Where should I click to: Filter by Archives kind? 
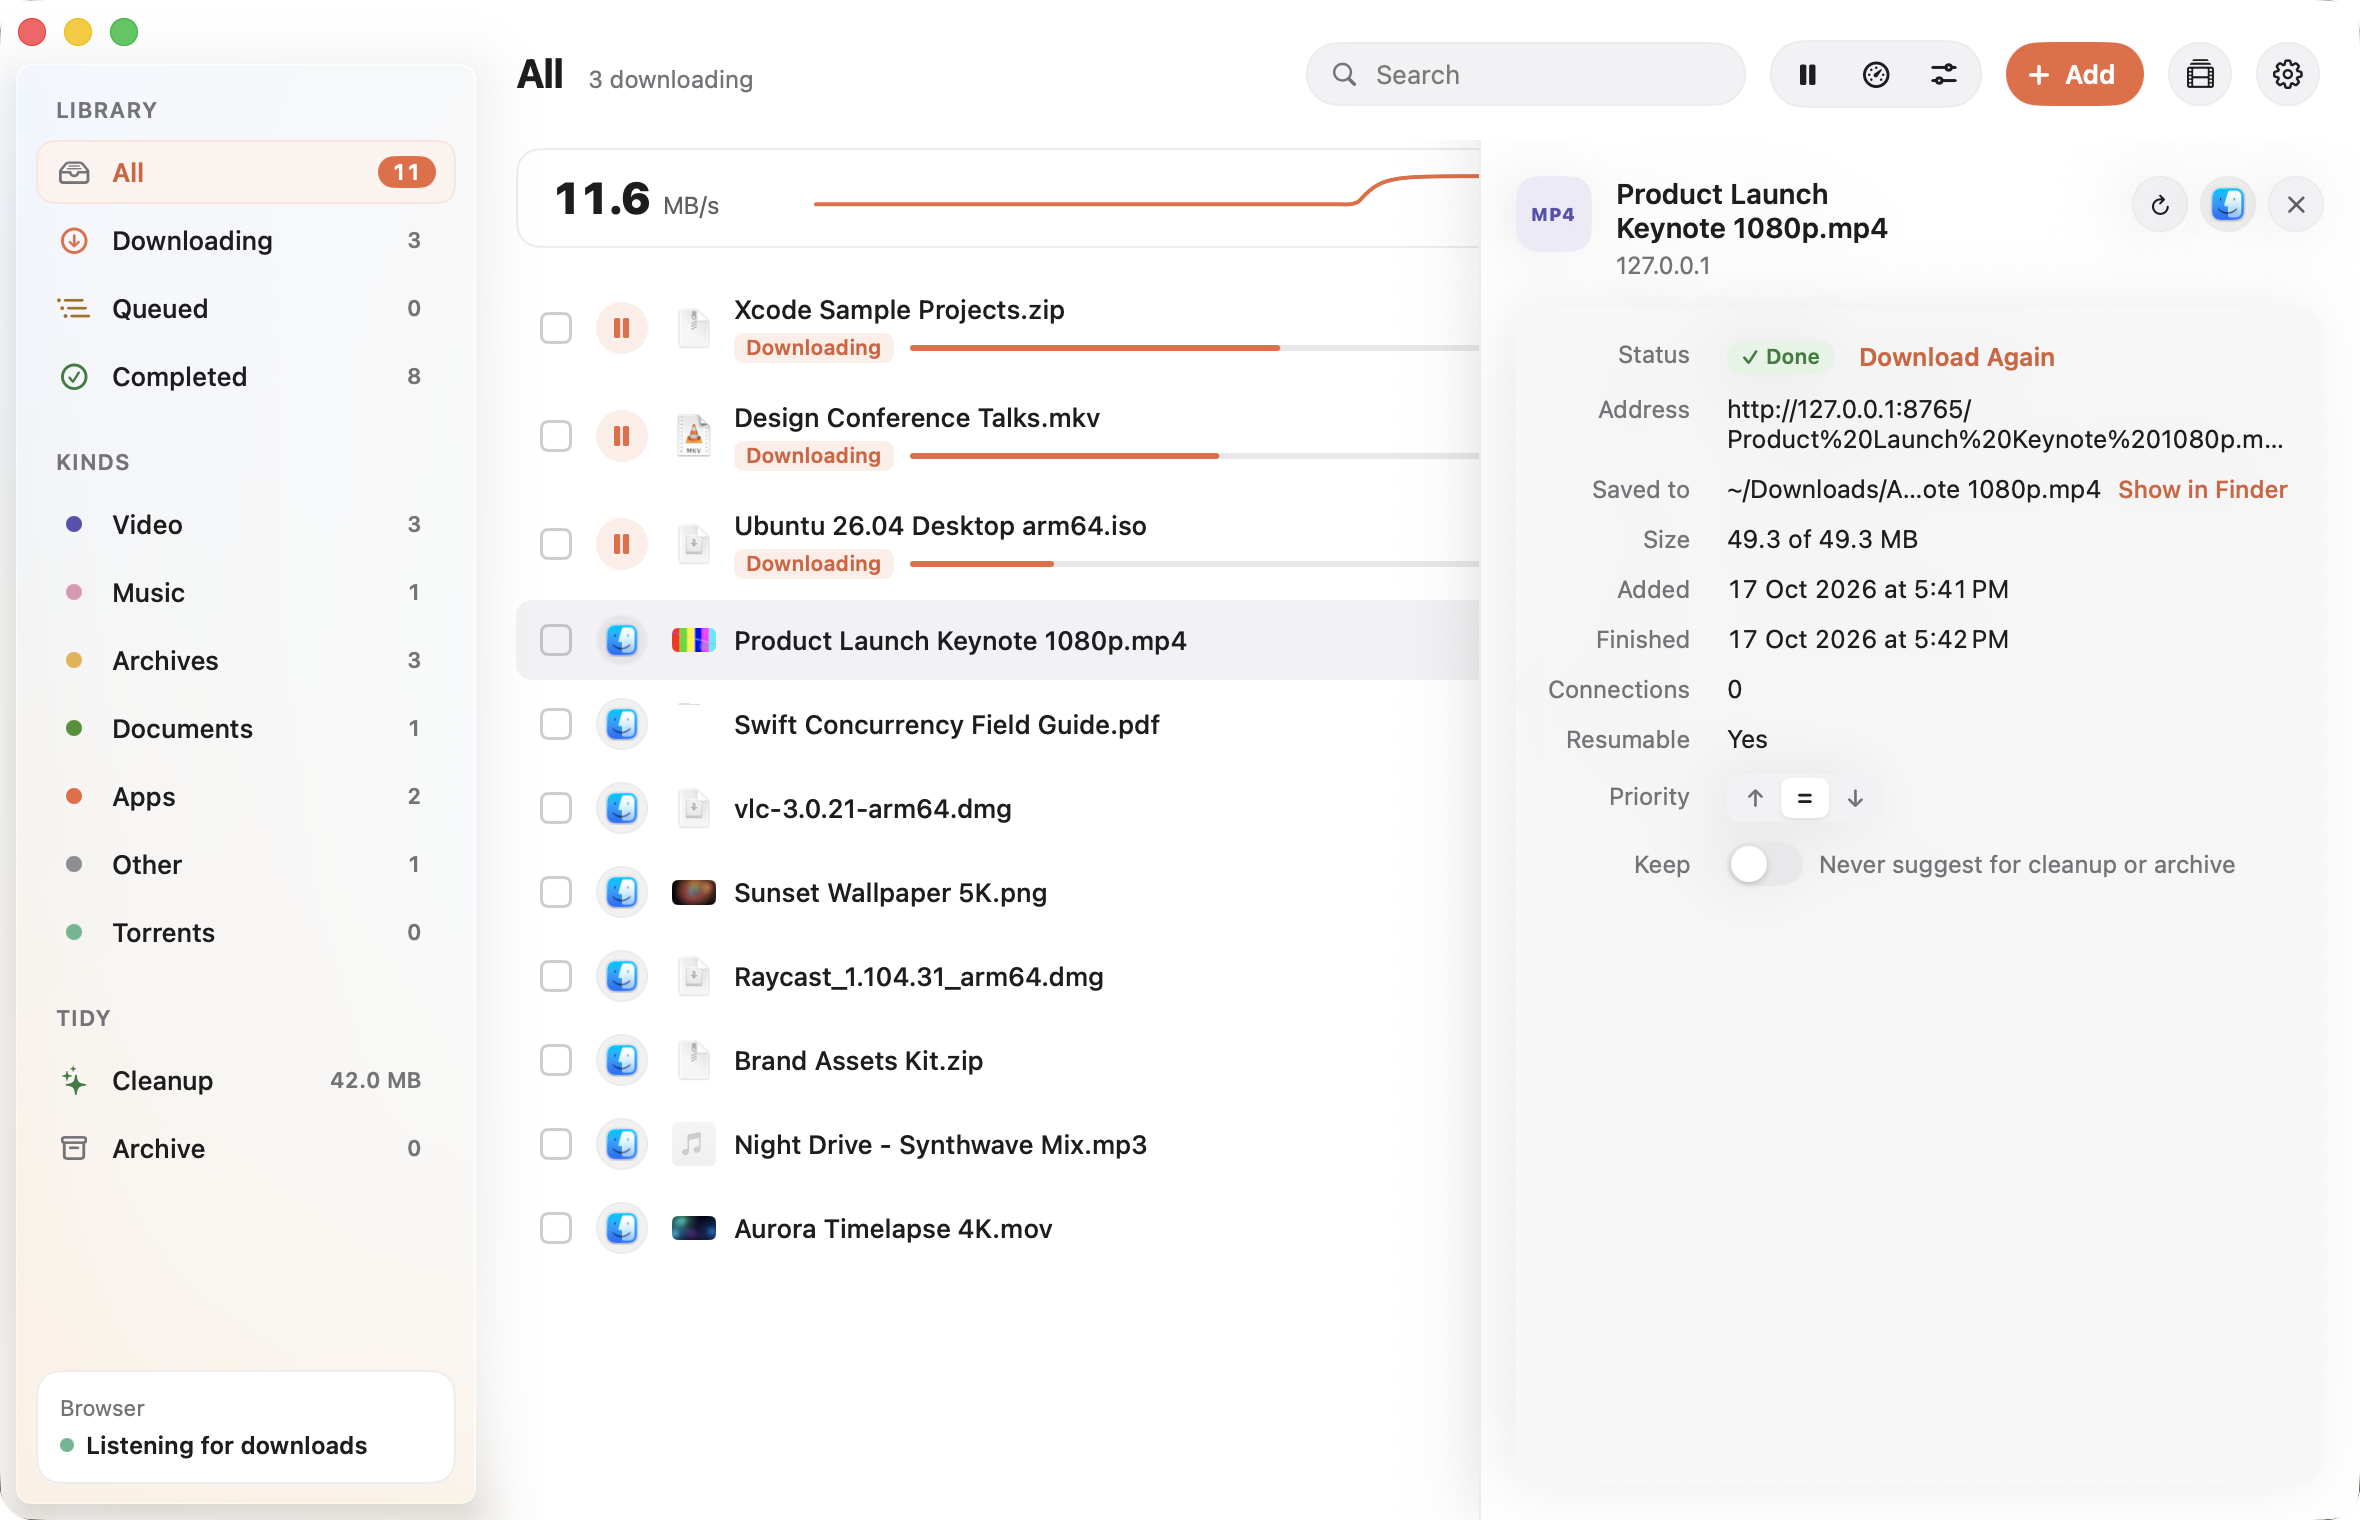point(246,661)
